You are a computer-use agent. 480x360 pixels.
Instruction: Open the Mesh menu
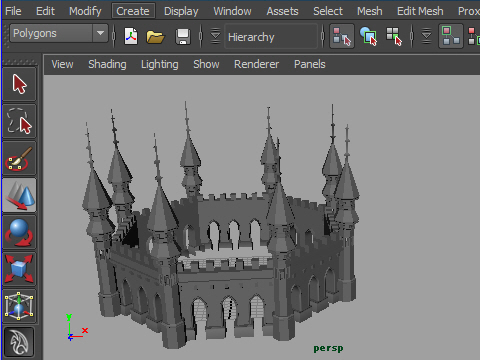pos(370,11)
